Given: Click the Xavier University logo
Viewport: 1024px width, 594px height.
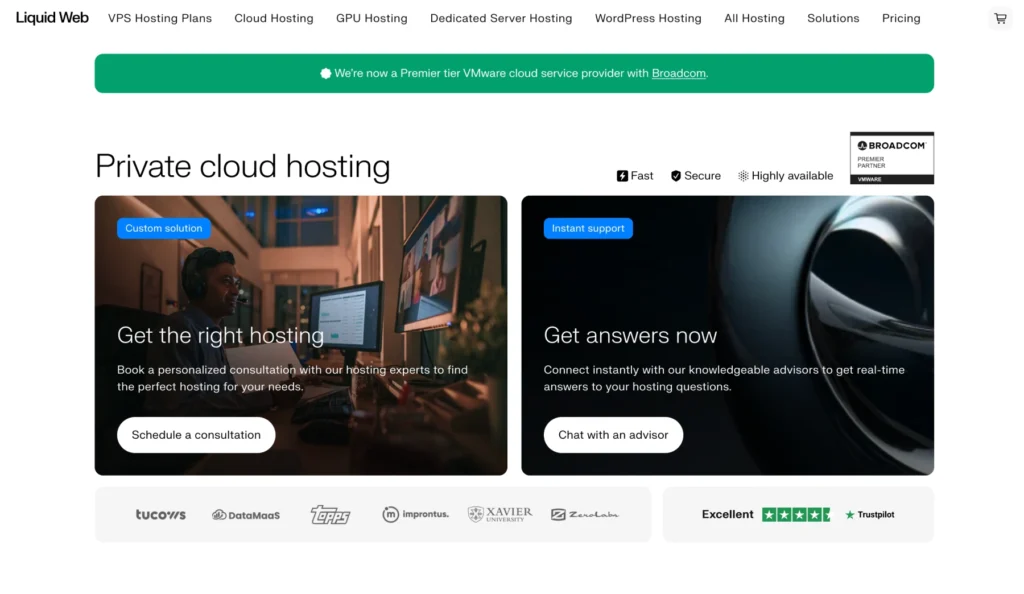Looking at the screenshot, I should tap(498, 513).
